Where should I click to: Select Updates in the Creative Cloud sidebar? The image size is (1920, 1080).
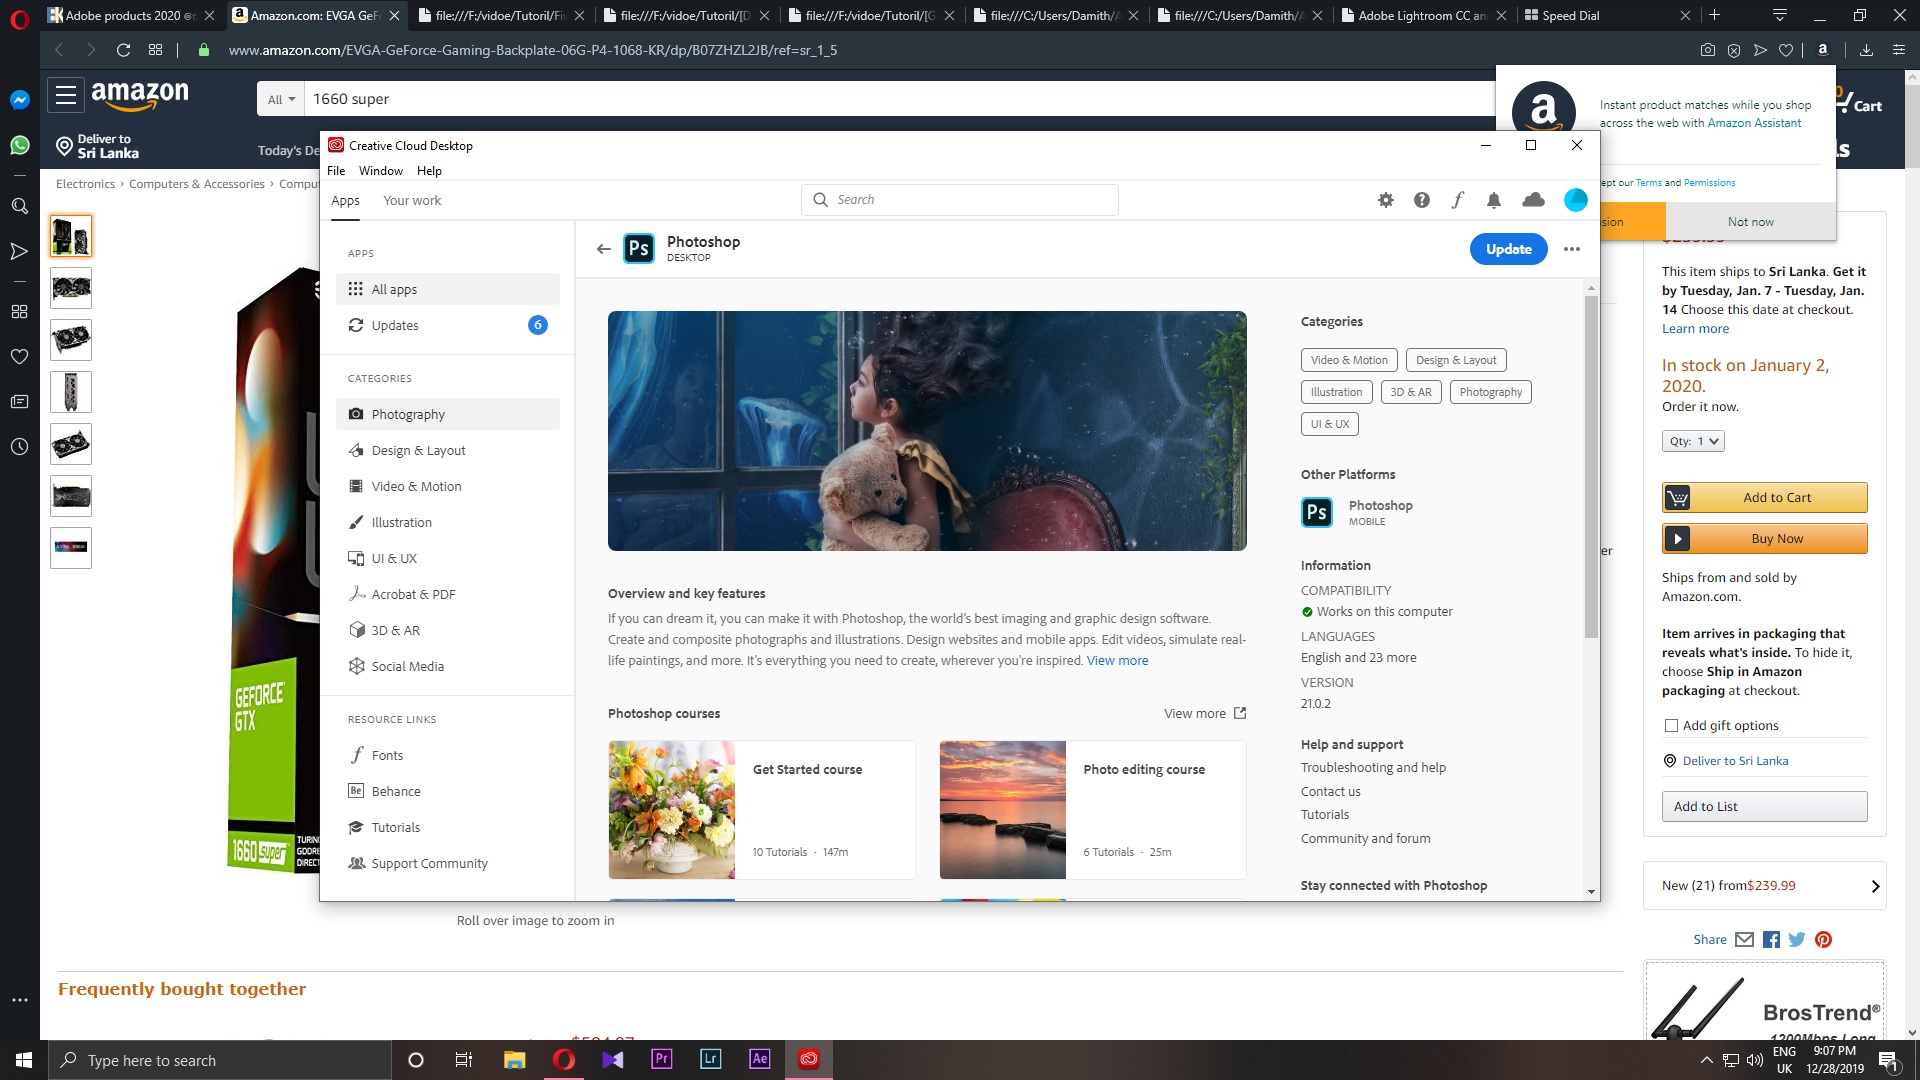(448, 325)
